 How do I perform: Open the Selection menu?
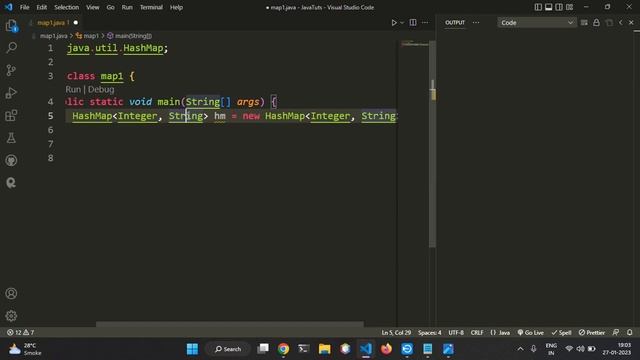[x=67, y=7]
